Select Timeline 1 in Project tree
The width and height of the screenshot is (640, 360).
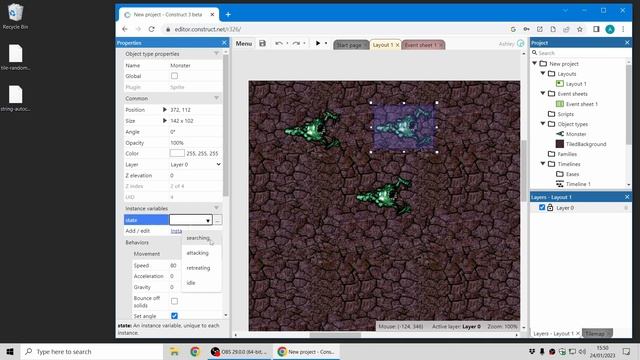click(578, 184)
